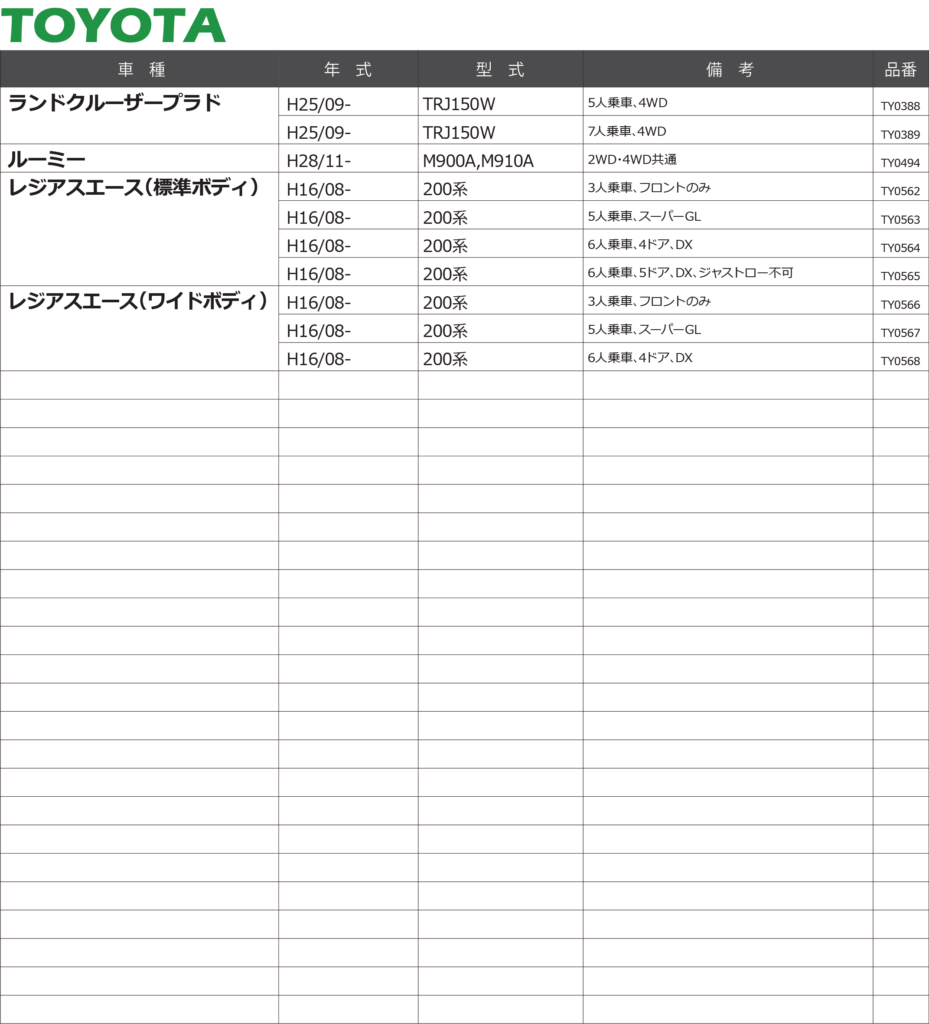Open part number TY0565
The width and height of the screenshot is (929, 1024).
900,276
